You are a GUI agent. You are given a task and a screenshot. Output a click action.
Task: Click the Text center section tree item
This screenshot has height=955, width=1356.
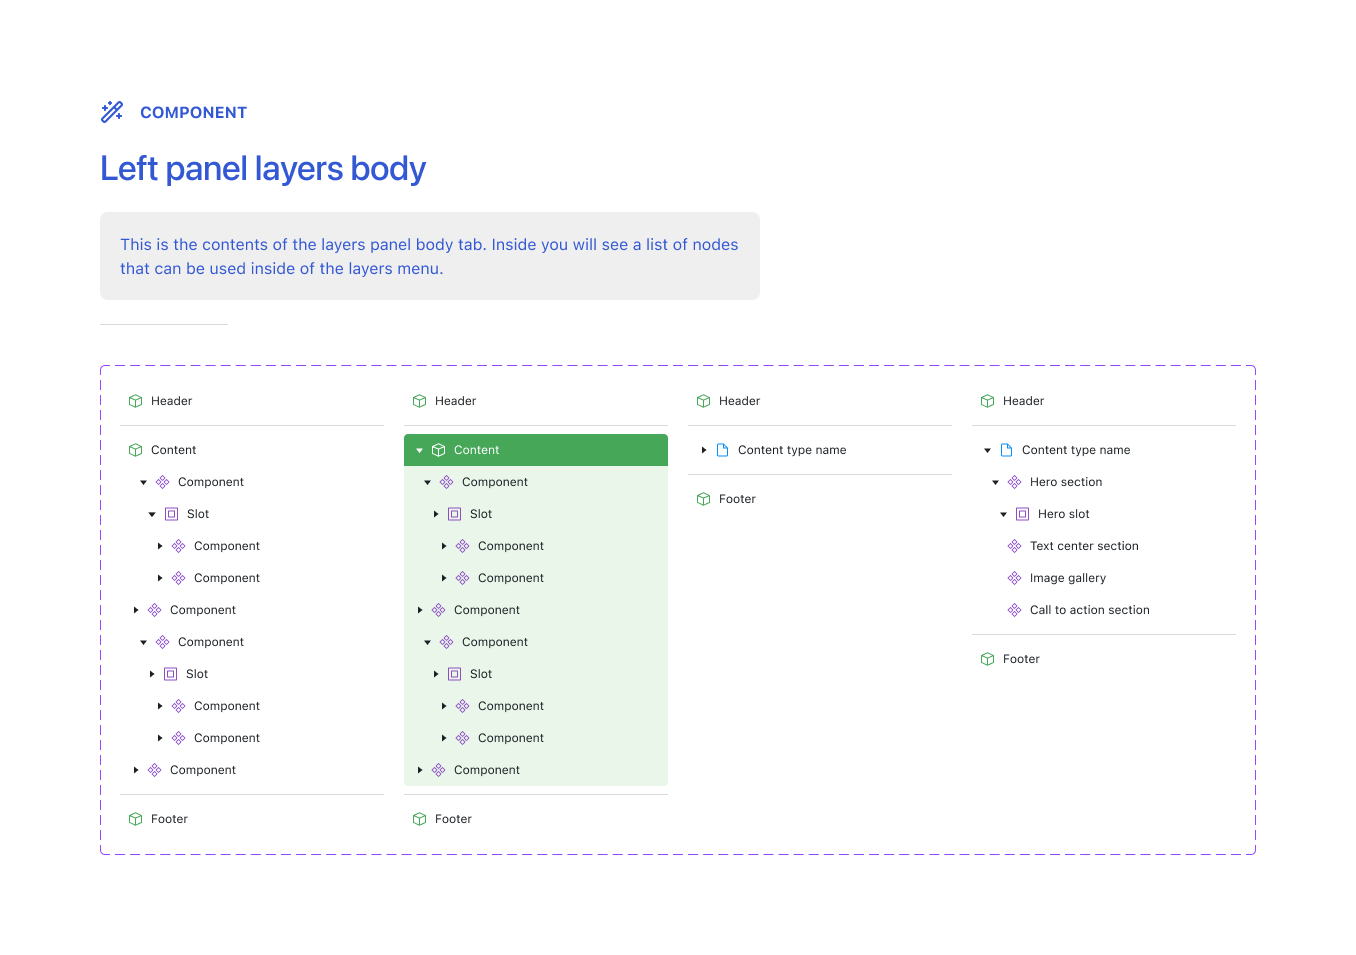(1084, 545)
